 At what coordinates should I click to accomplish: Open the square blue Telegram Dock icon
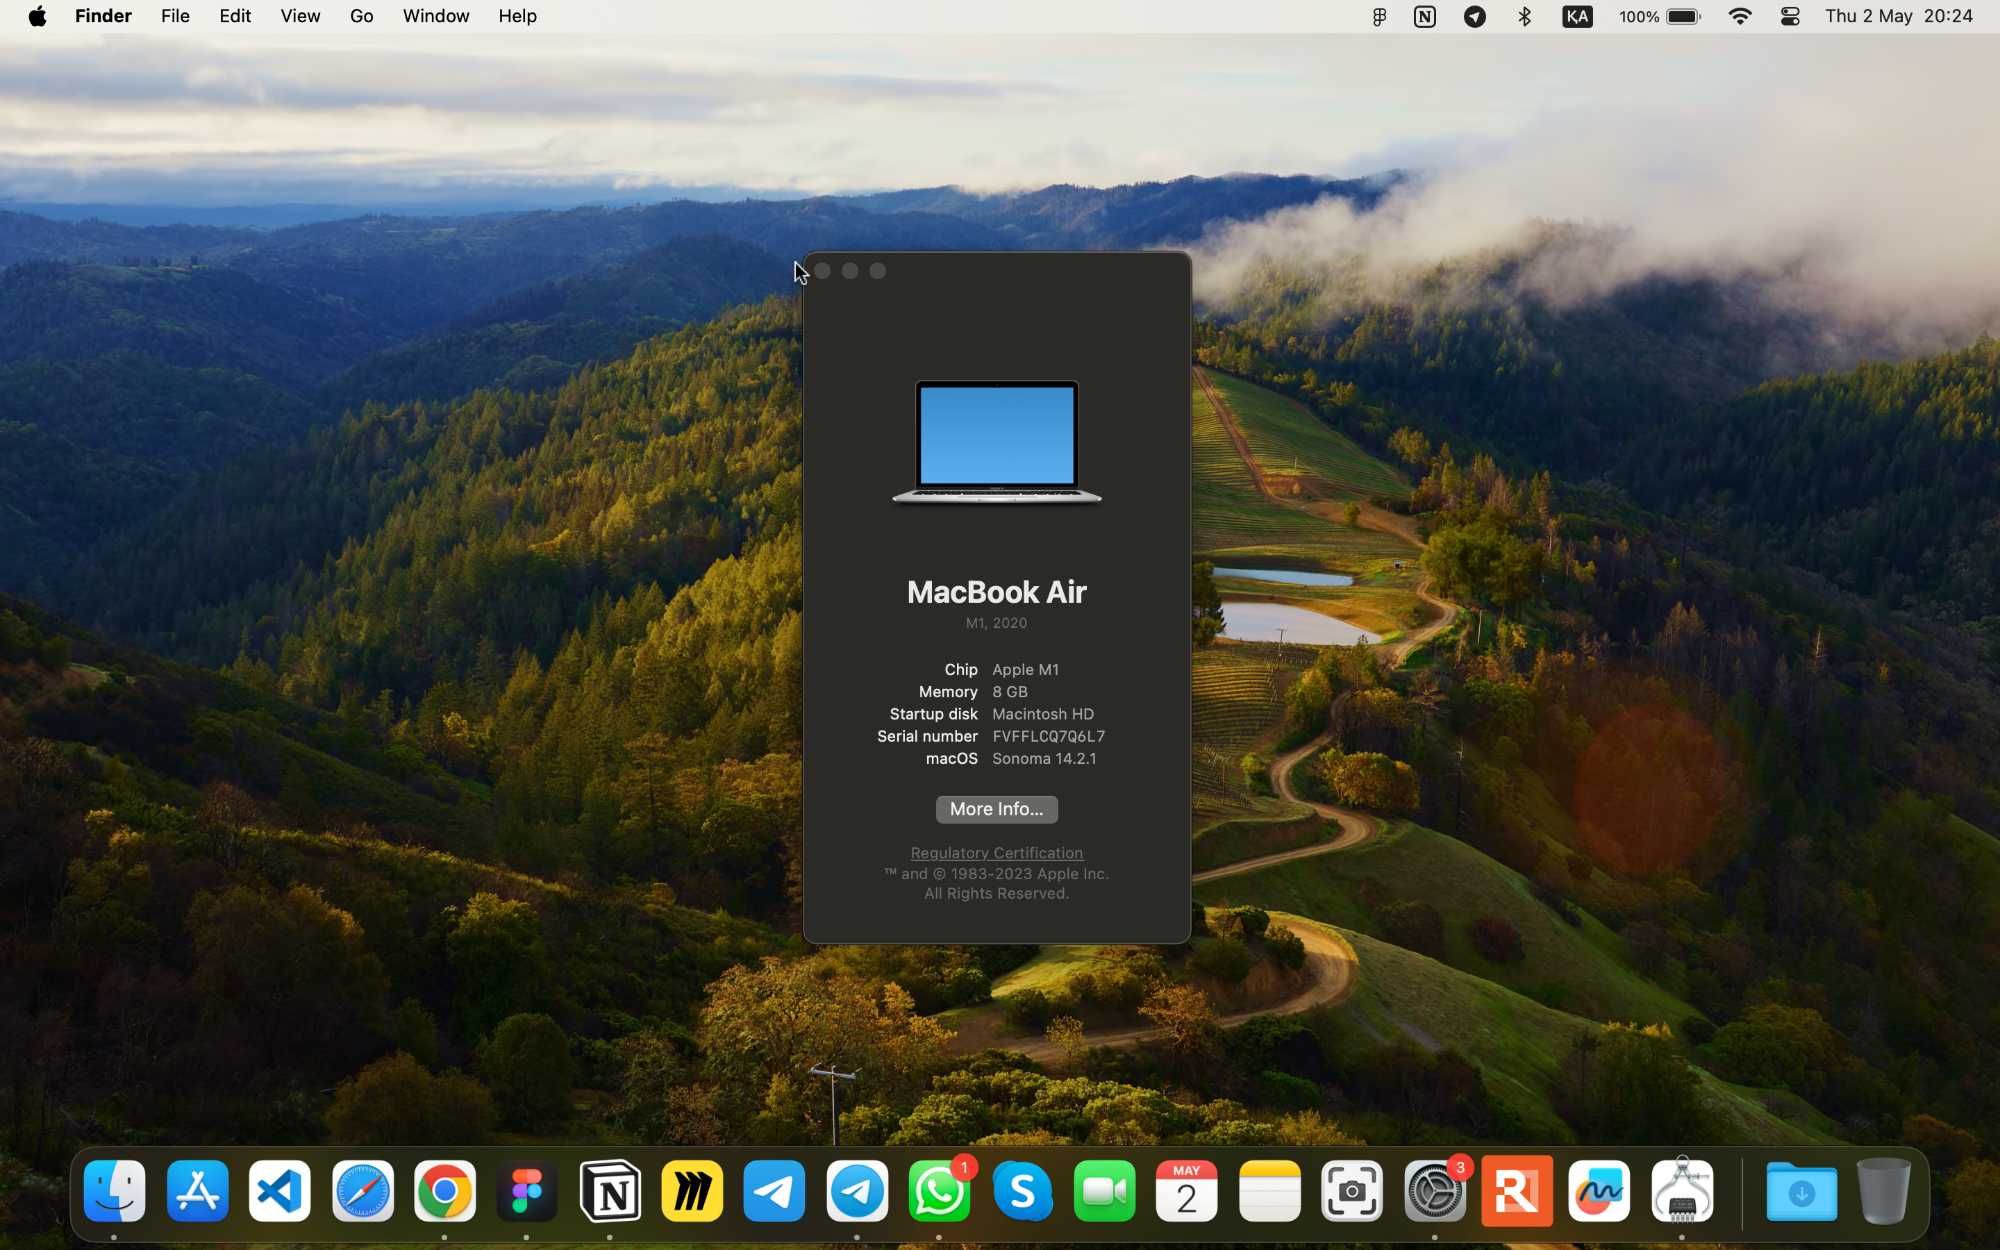pyautogui.click(x=775, y=1191)
